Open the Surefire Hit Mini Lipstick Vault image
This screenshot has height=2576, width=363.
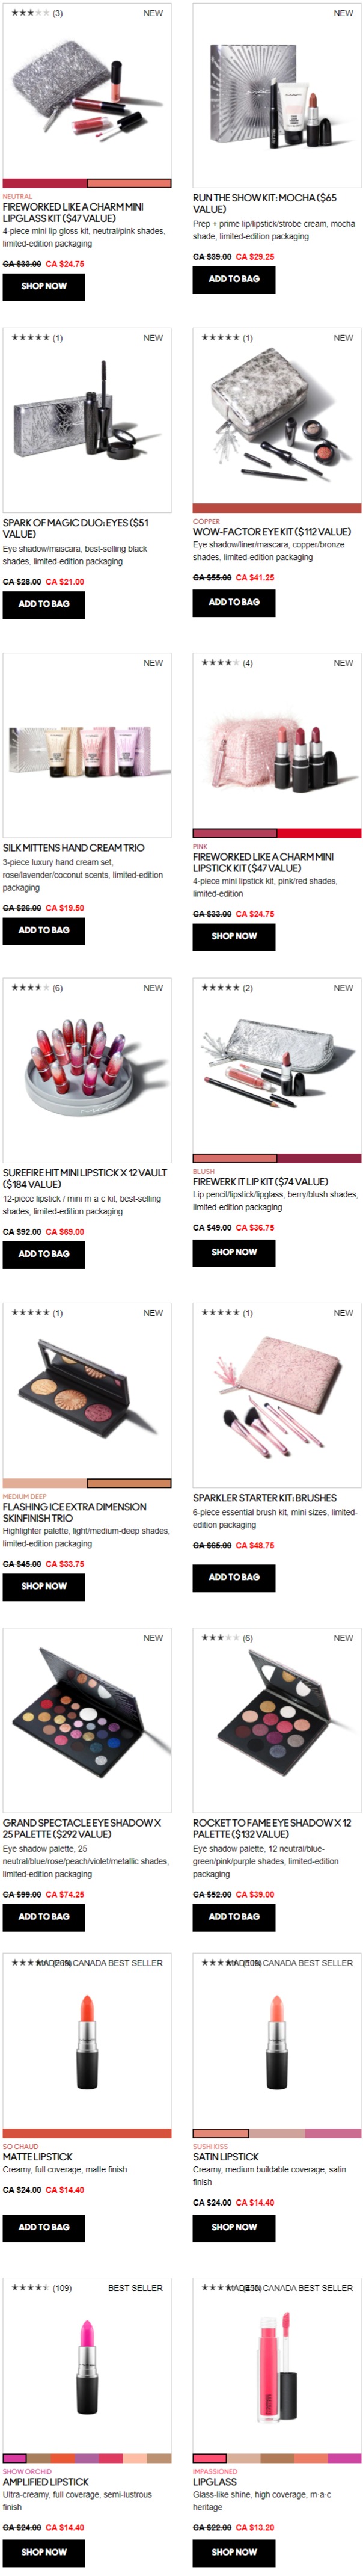pos(87,1071)
